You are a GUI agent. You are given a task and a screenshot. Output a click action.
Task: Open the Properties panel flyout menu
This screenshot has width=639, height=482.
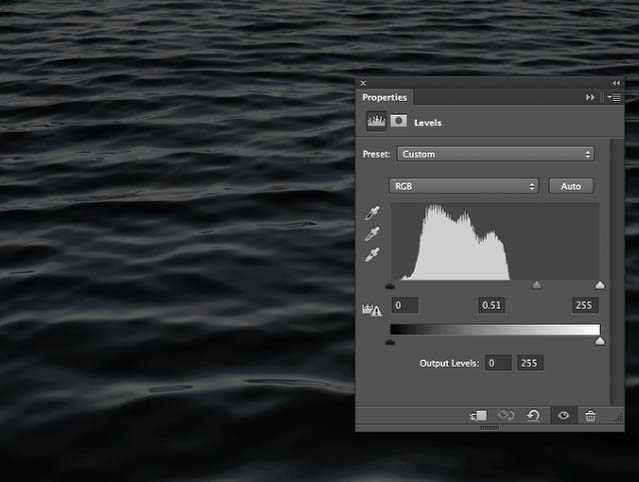coord(614,97)
